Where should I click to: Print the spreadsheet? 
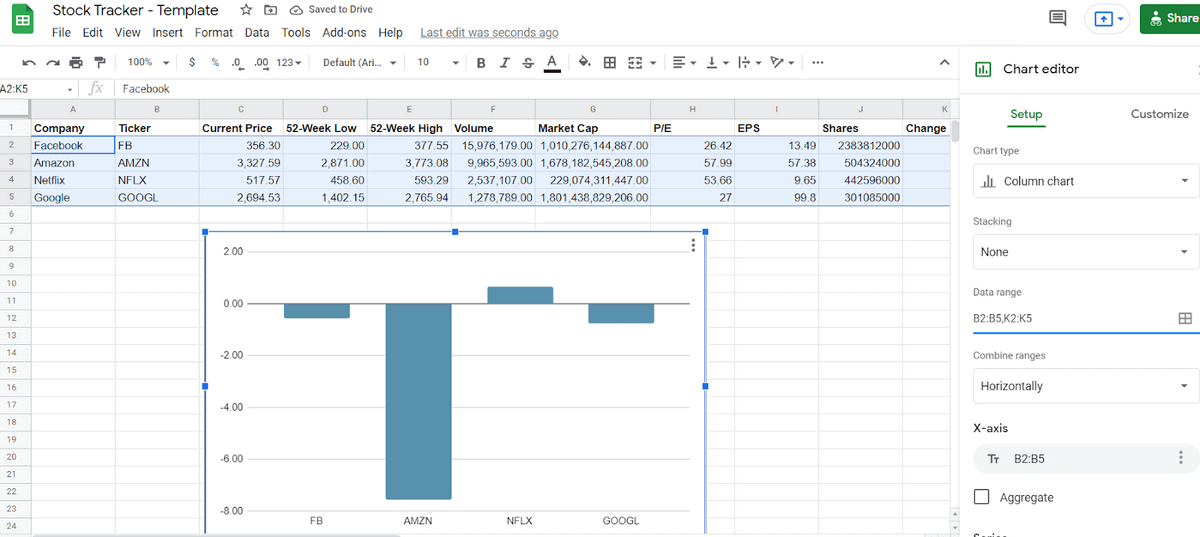76,62
